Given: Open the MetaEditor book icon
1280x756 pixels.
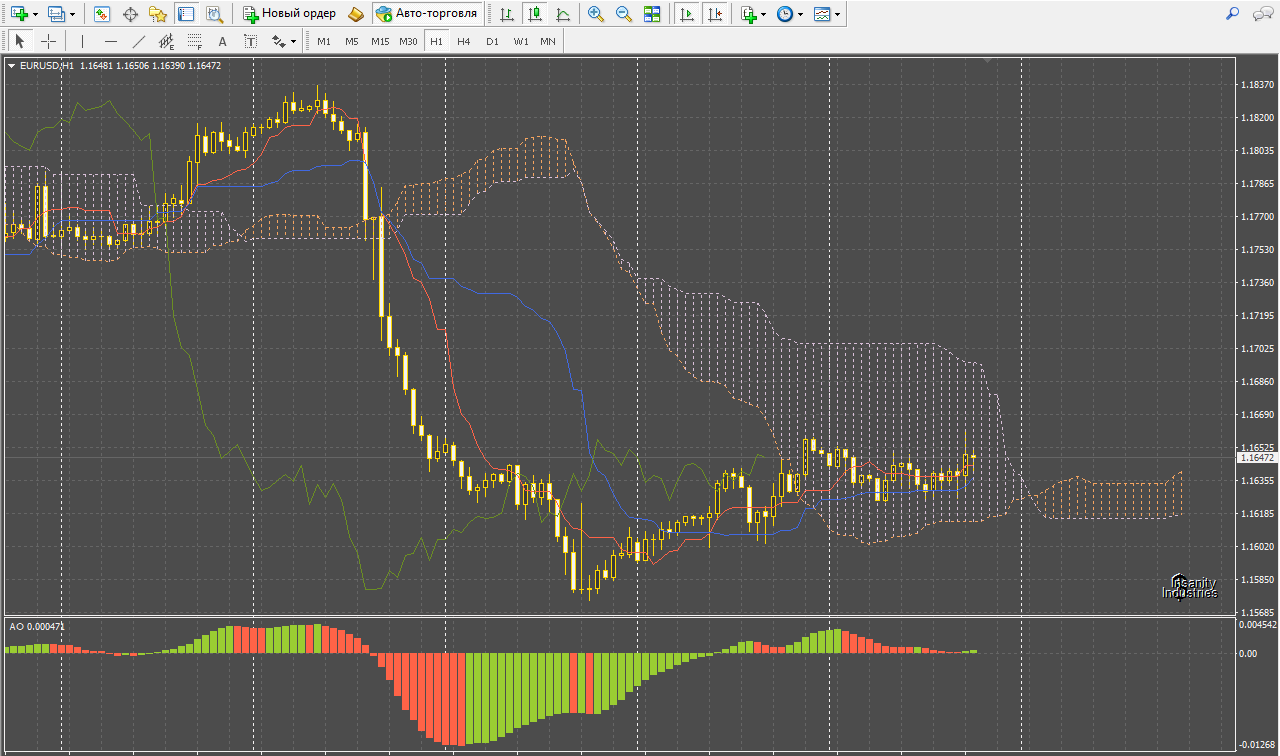Looking at the screenshot, I should (357, 14).
